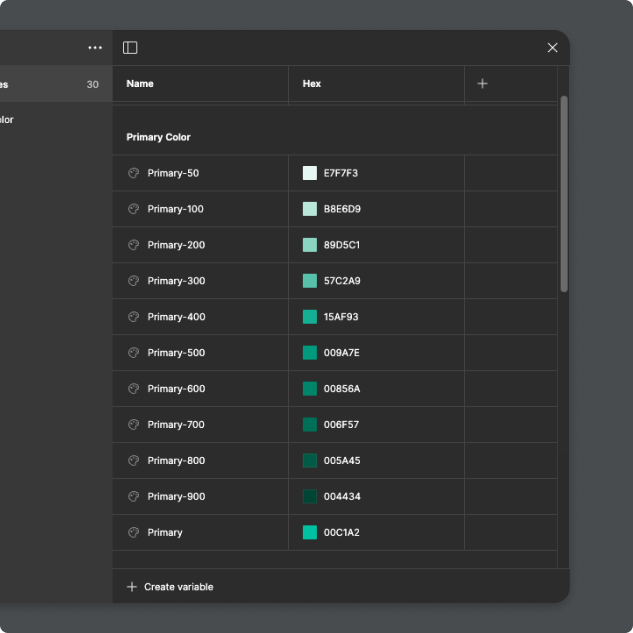This screenshot has width=633, height=633.
Task: Click the vertical scrollbar of variables list
Action: (563, 195)
